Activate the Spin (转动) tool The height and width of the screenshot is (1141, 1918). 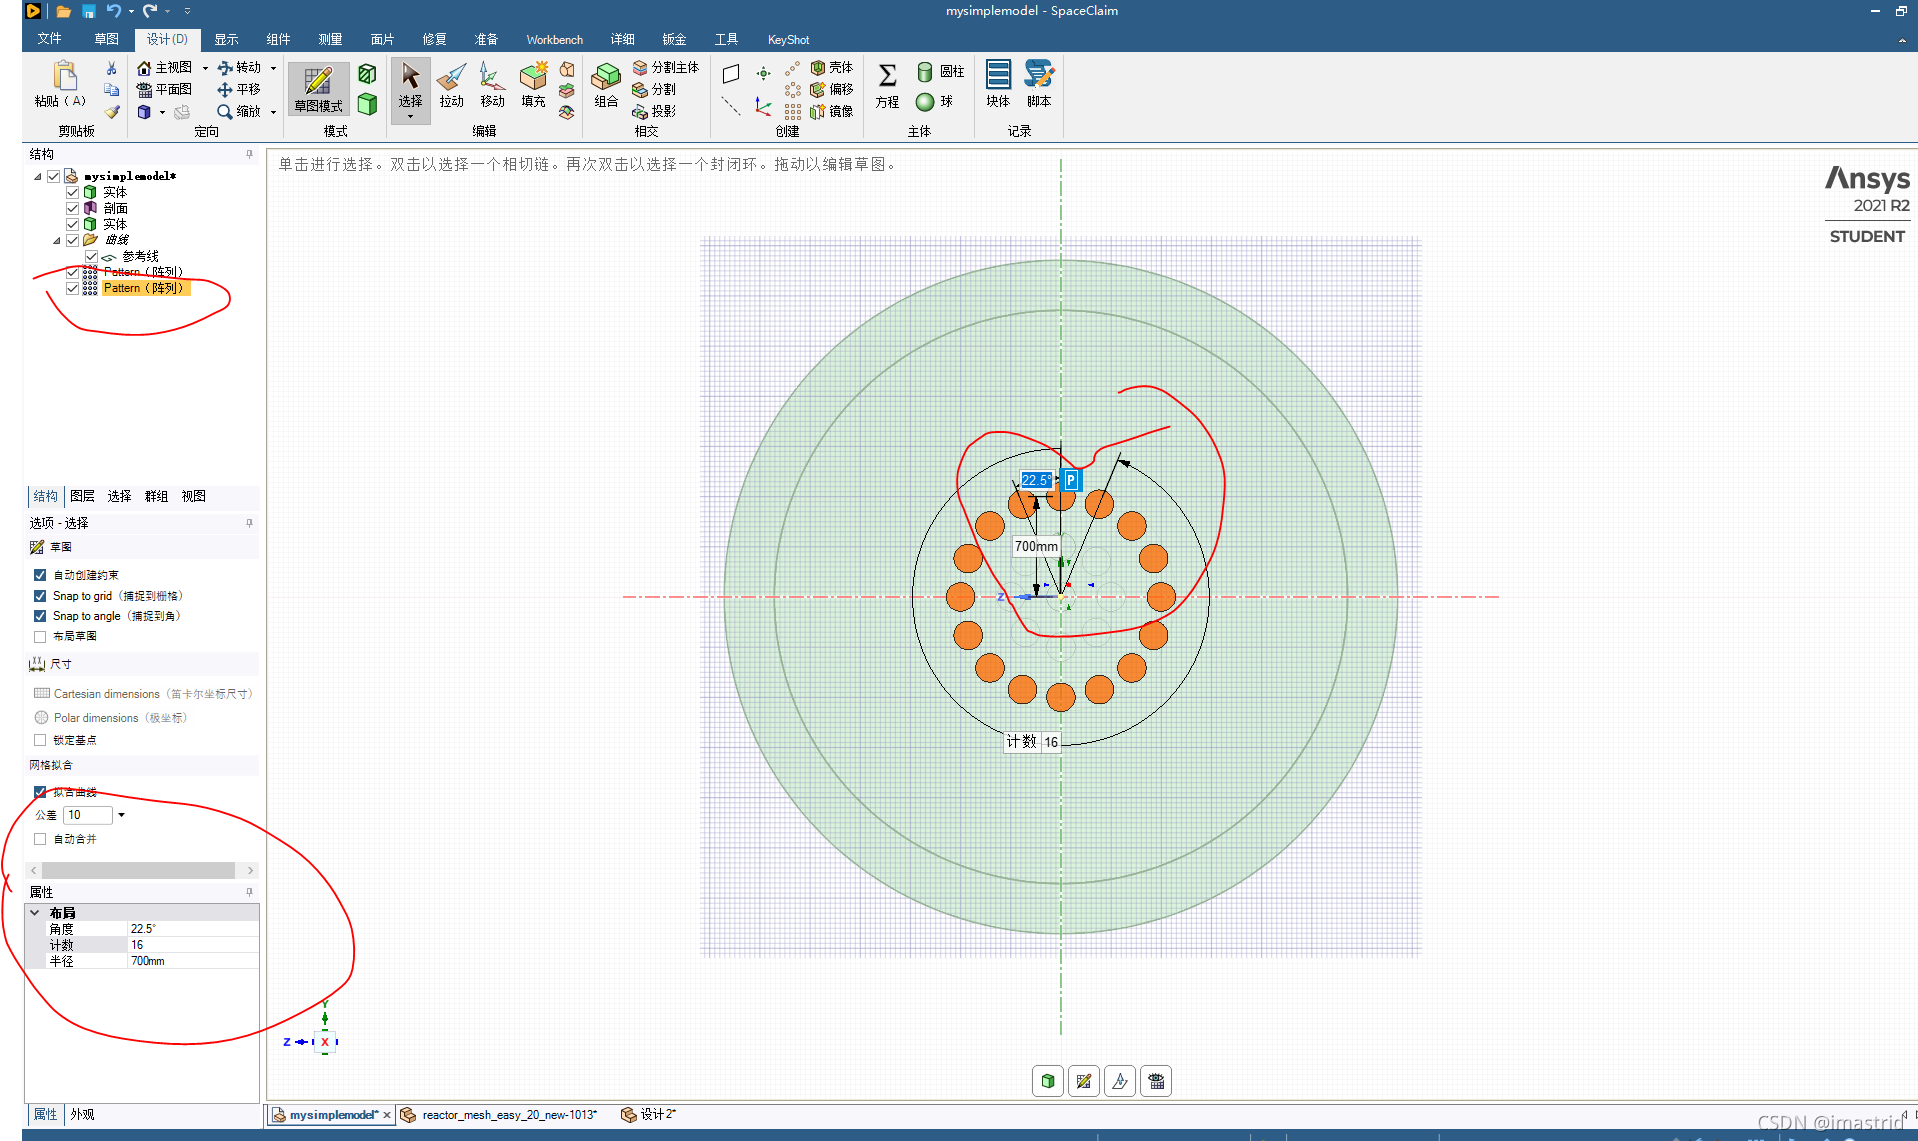[240, 68]
